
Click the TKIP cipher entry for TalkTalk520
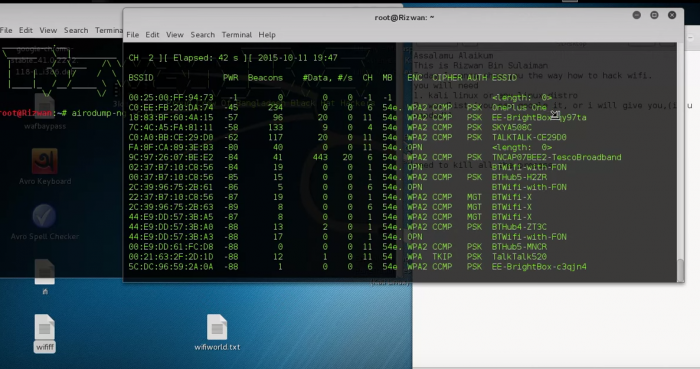pos(442,257)
